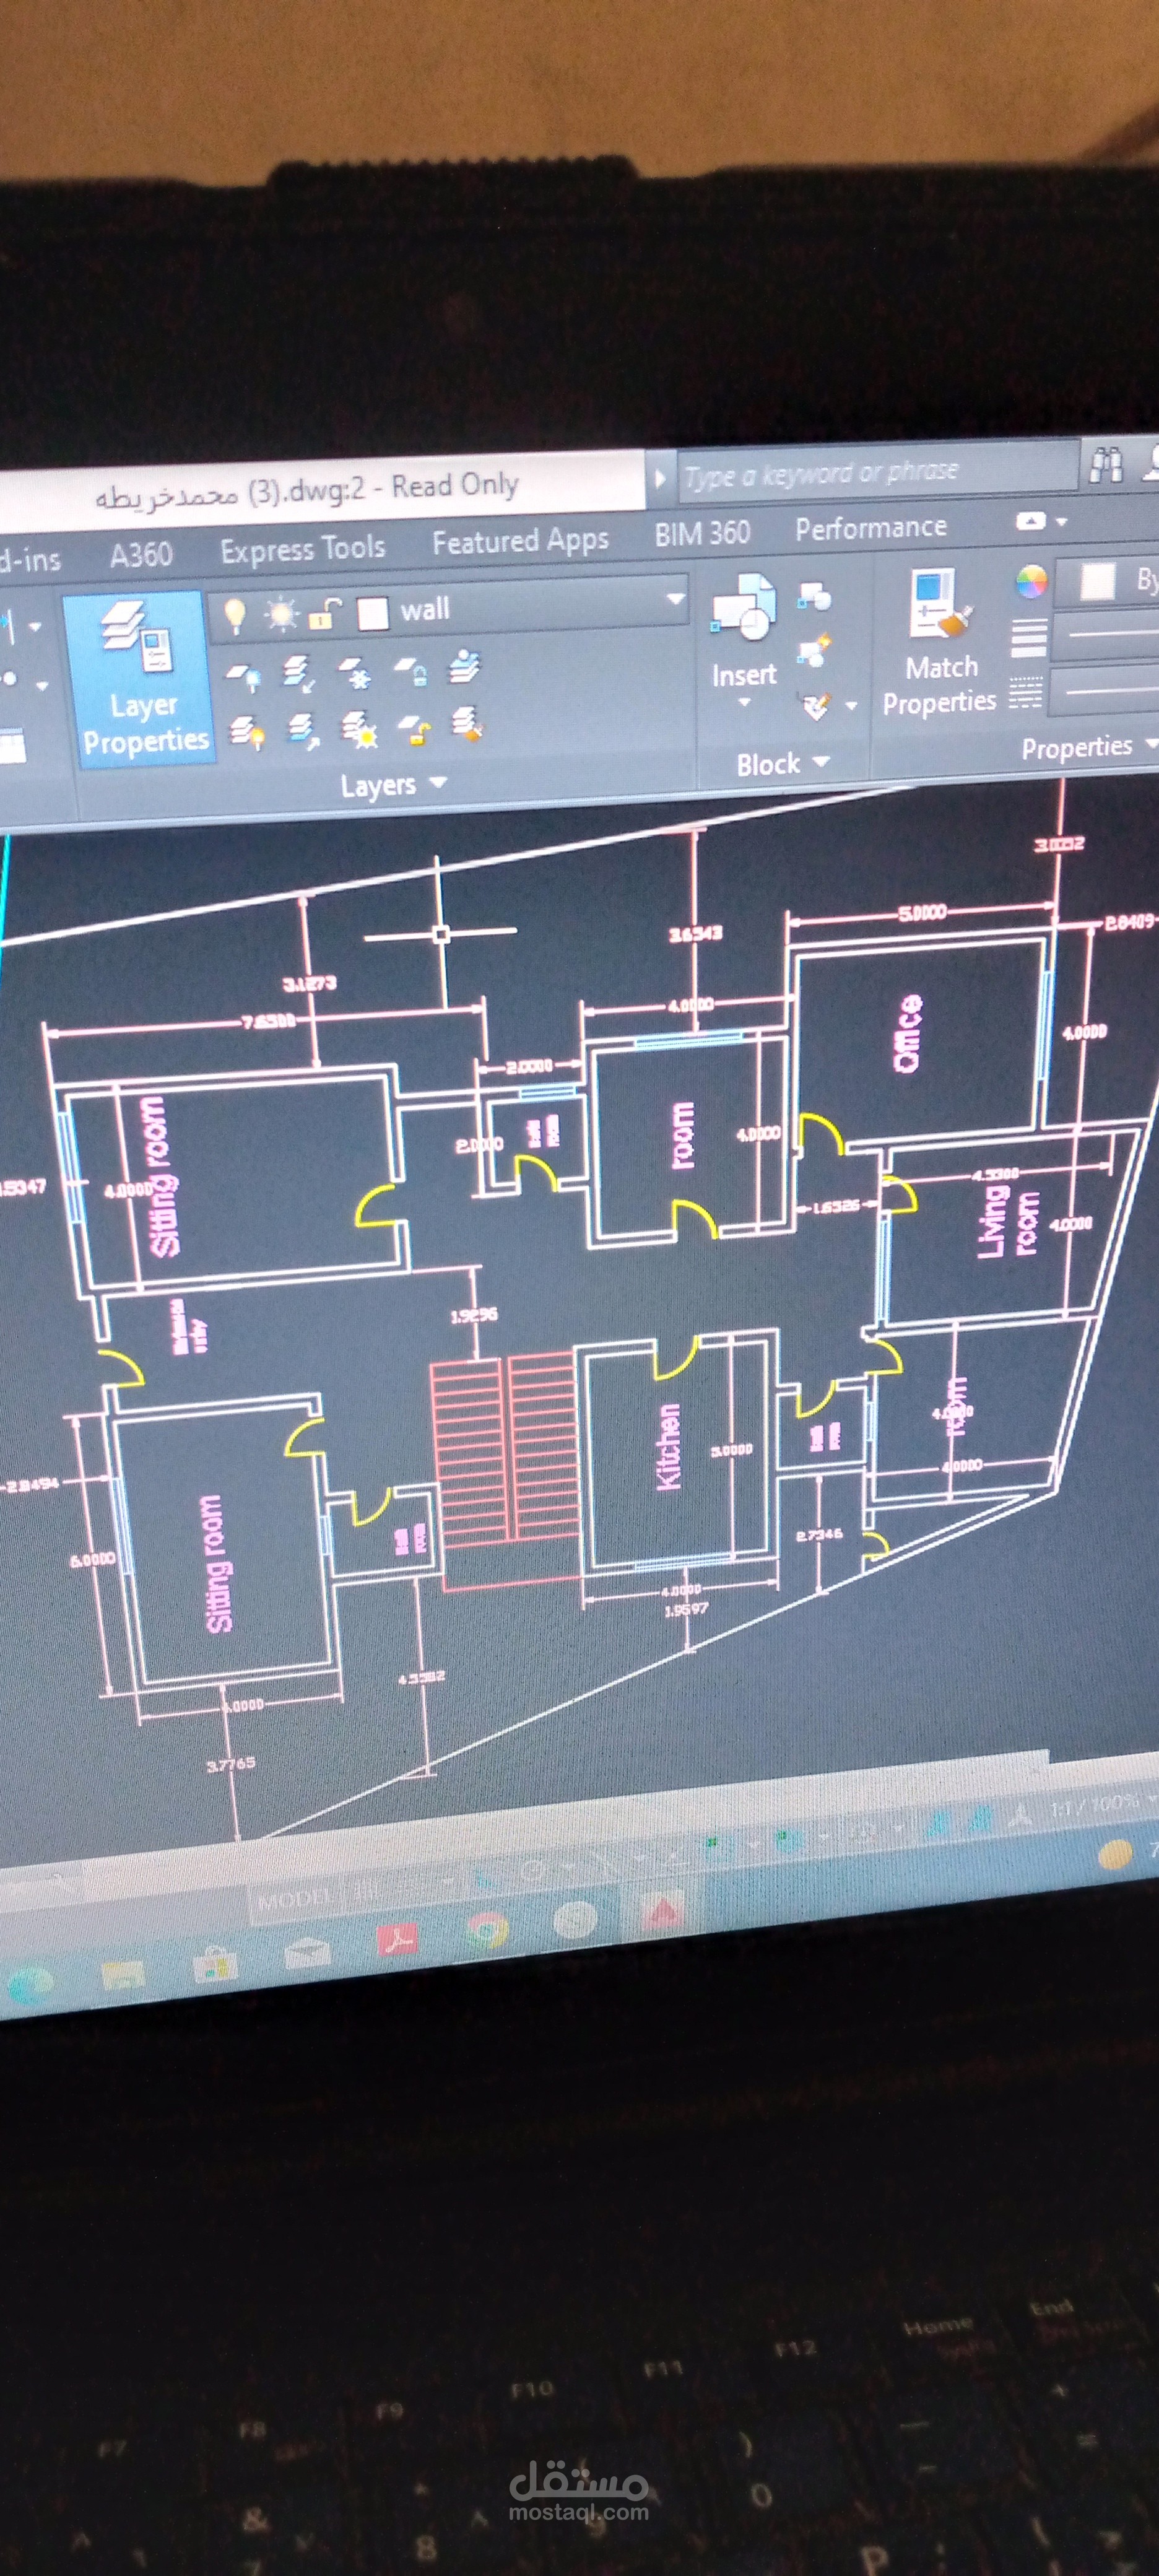The width and height of the screenshot is (1159, 2576).
Task: Click the Thaw All Layers icon
Action: point(359,730)
